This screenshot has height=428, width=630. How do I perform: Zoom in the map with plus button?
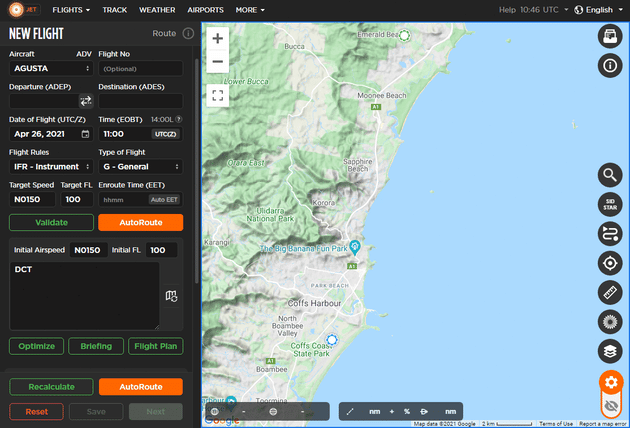click(x=217, y=39)
